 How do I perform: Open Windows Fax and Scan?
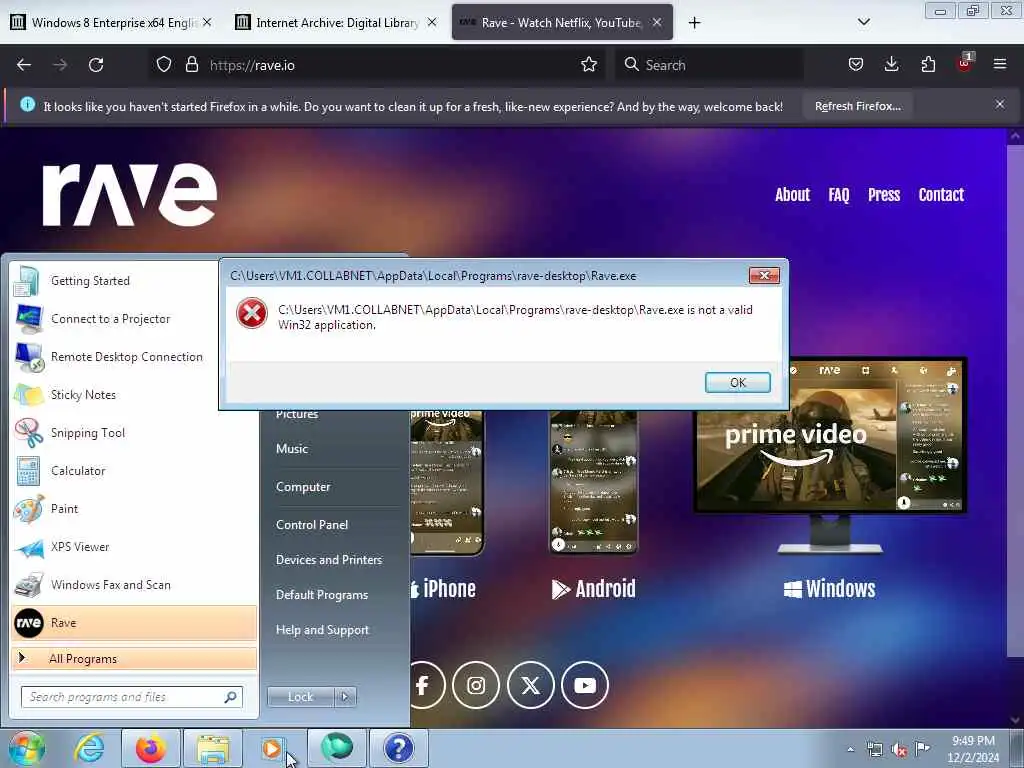click(x=134, y=584)
